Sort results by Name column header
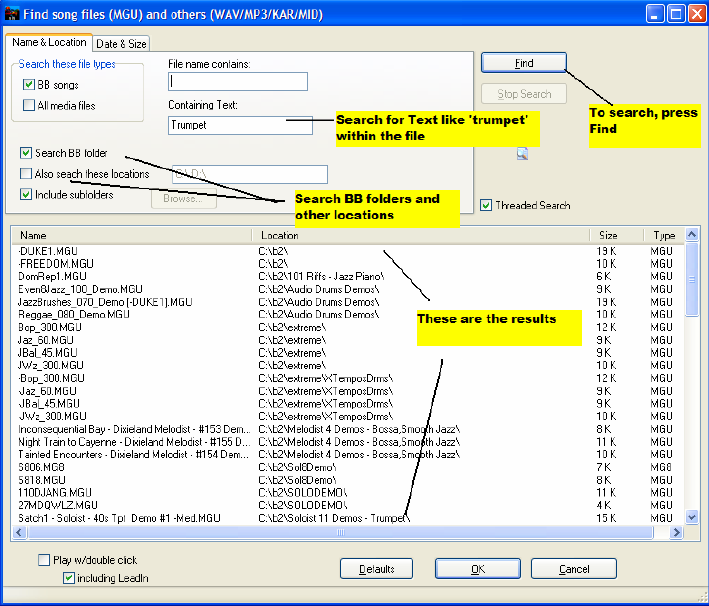Image resolution: width=709 pixels, height=606 pixels. (x=131, y=235)
